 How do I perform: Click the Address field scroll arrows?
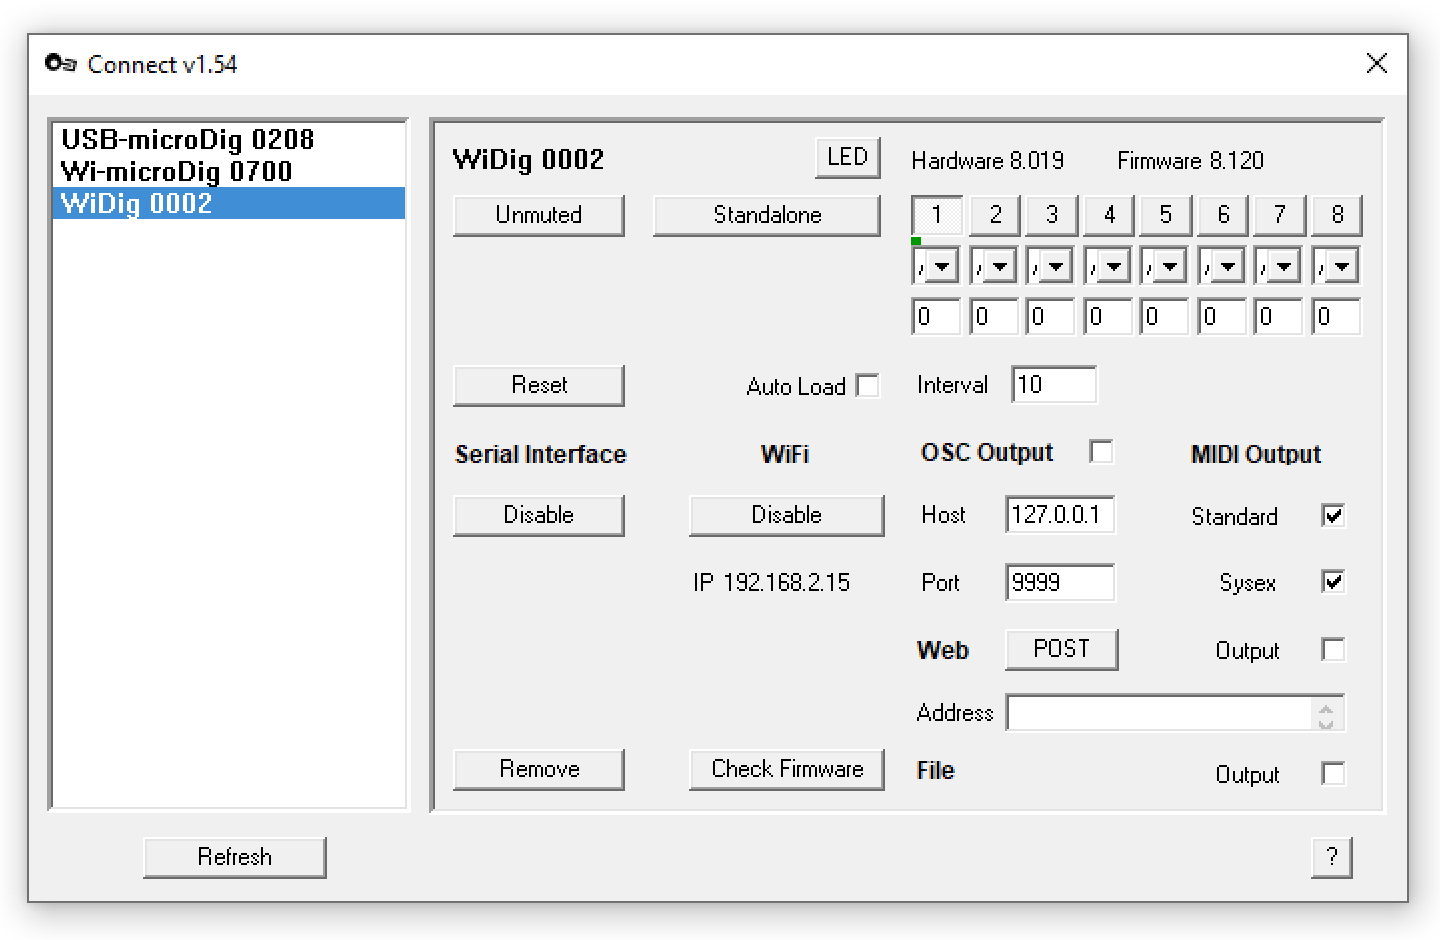coord(1326,714)
